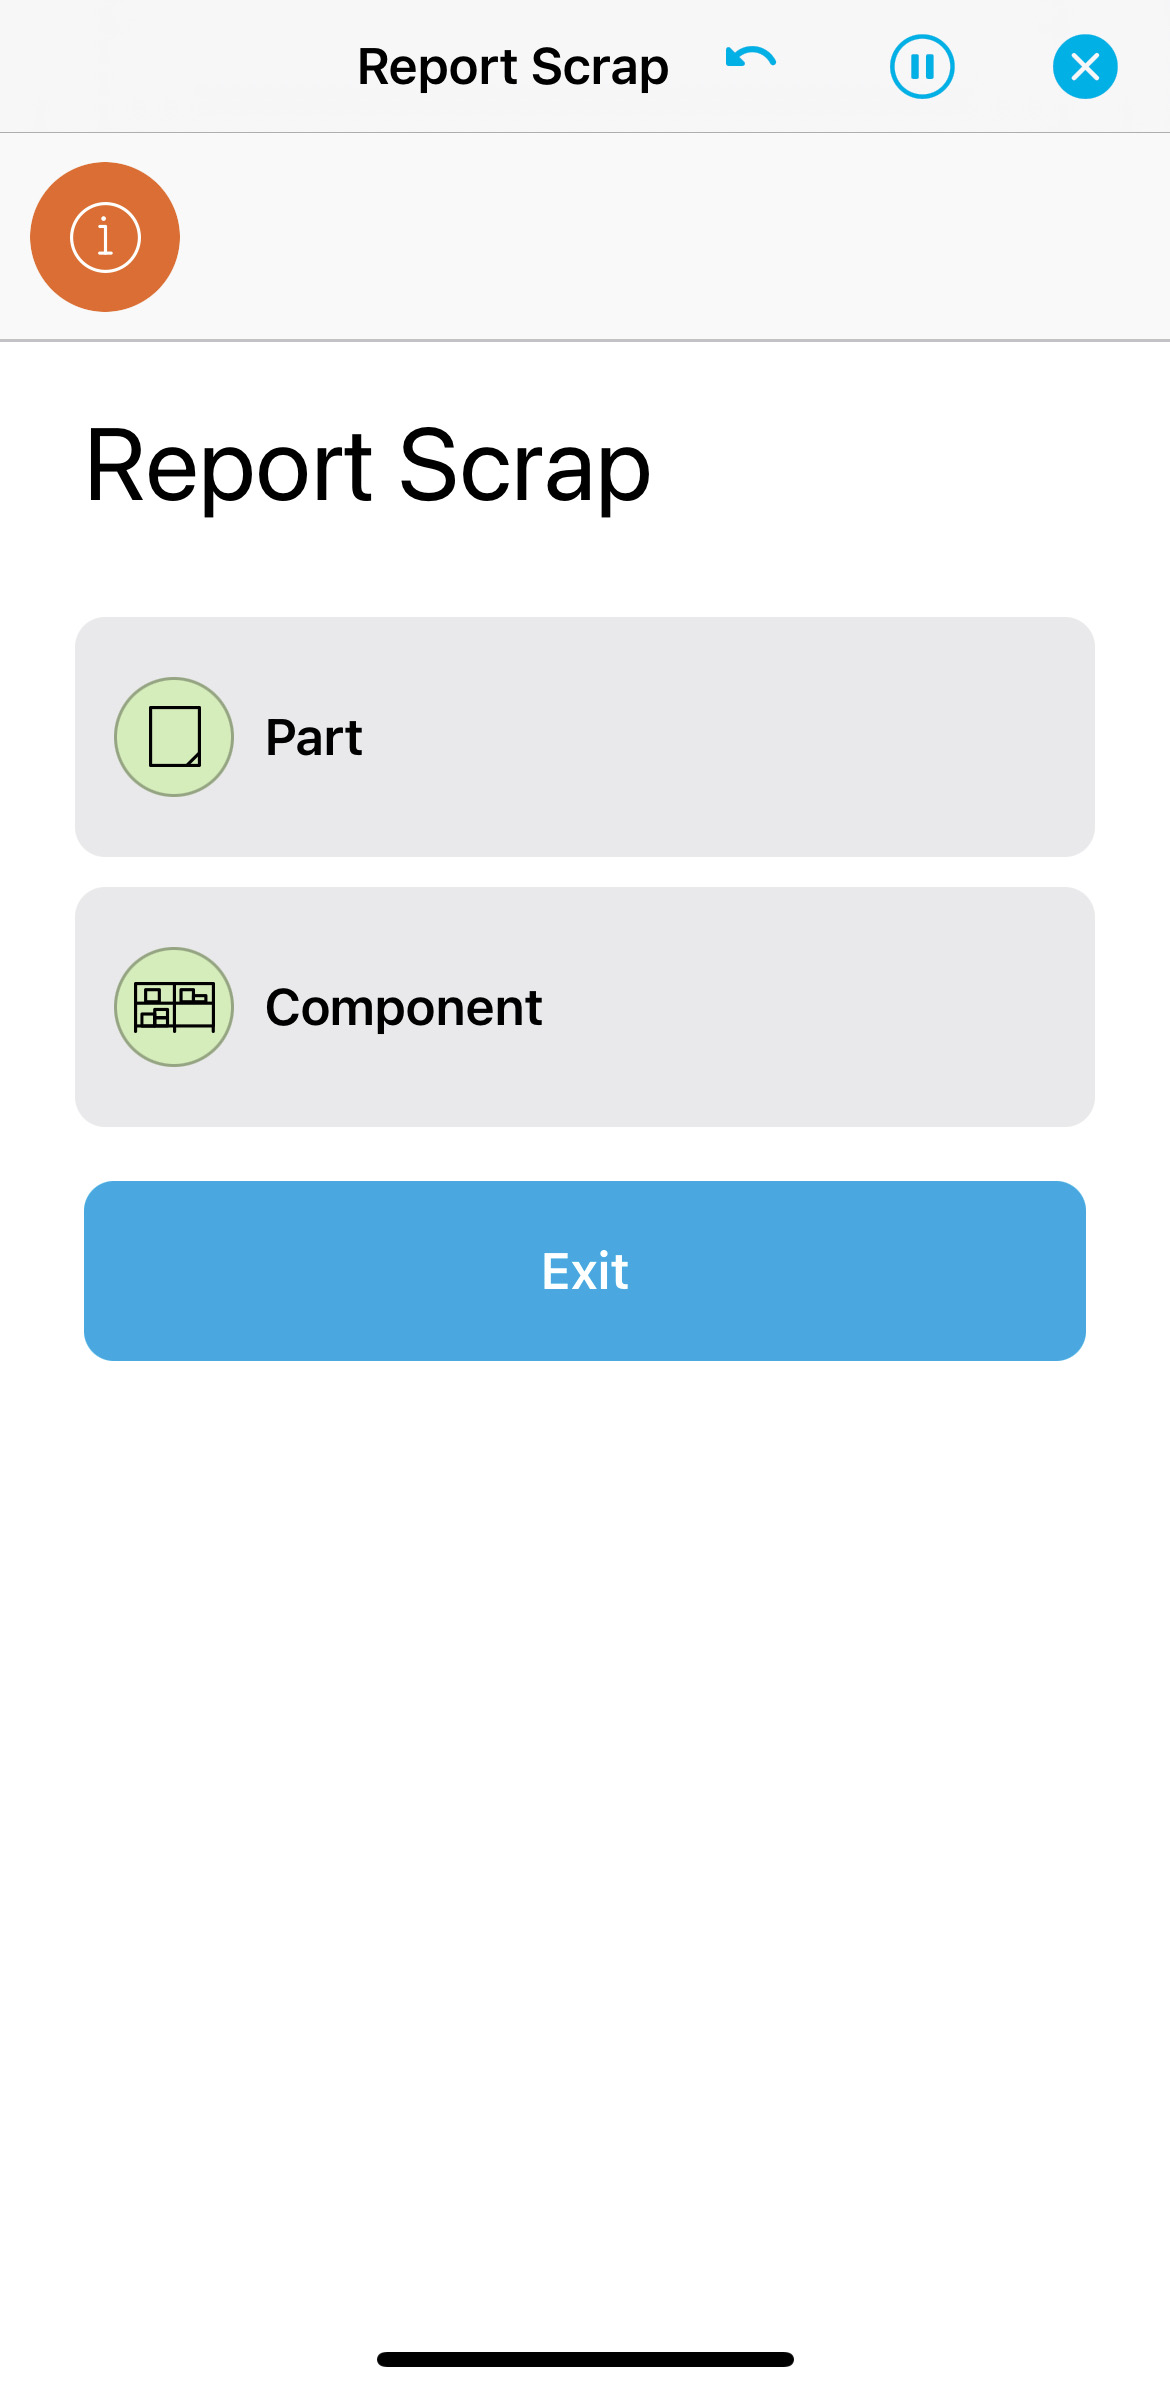Click the green Component shelf icon
The height and width of the screenshot is (2391, 1170).
coord(174,1007)
